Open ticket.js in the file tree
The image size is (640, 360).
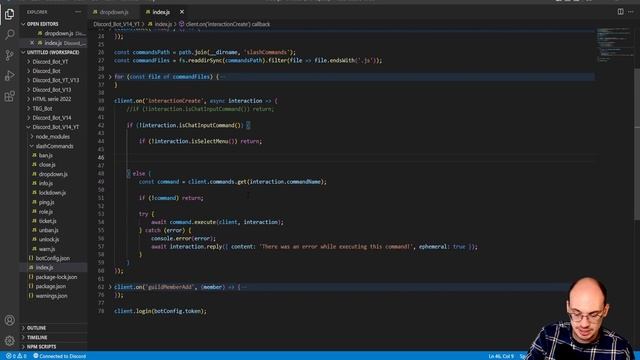(48, 221)
